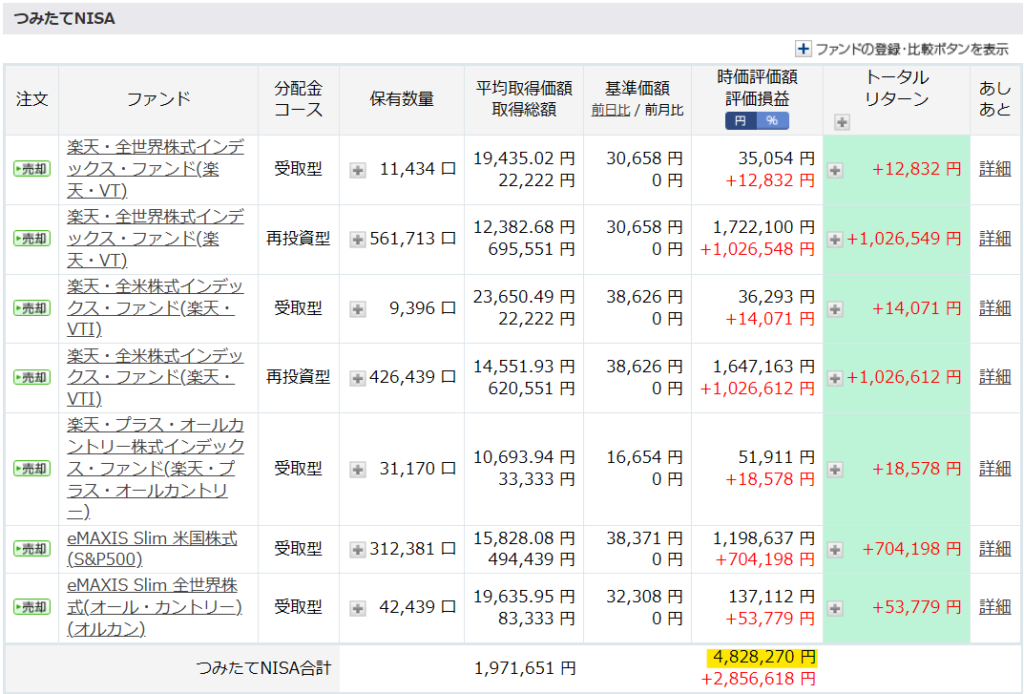Click the 売却 button for 楽天・VT 再投資型

point(31,239)
